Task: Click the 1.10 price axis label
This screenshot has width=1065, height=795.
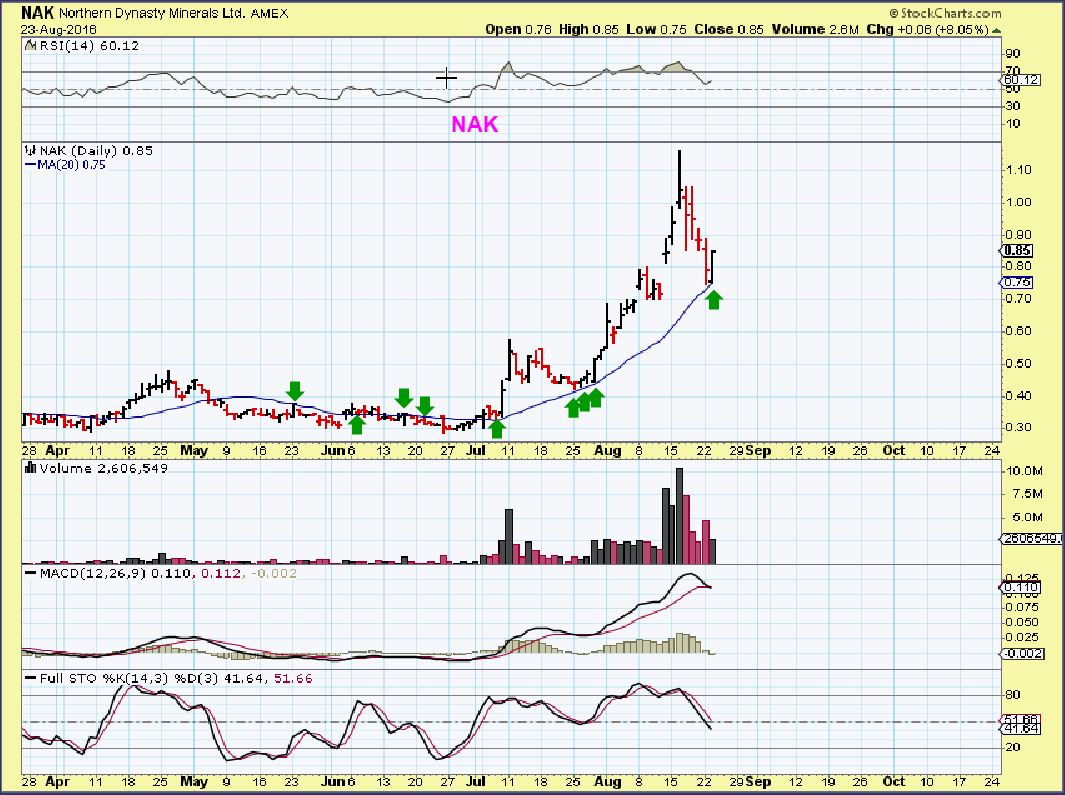Action: (1018, 170)
